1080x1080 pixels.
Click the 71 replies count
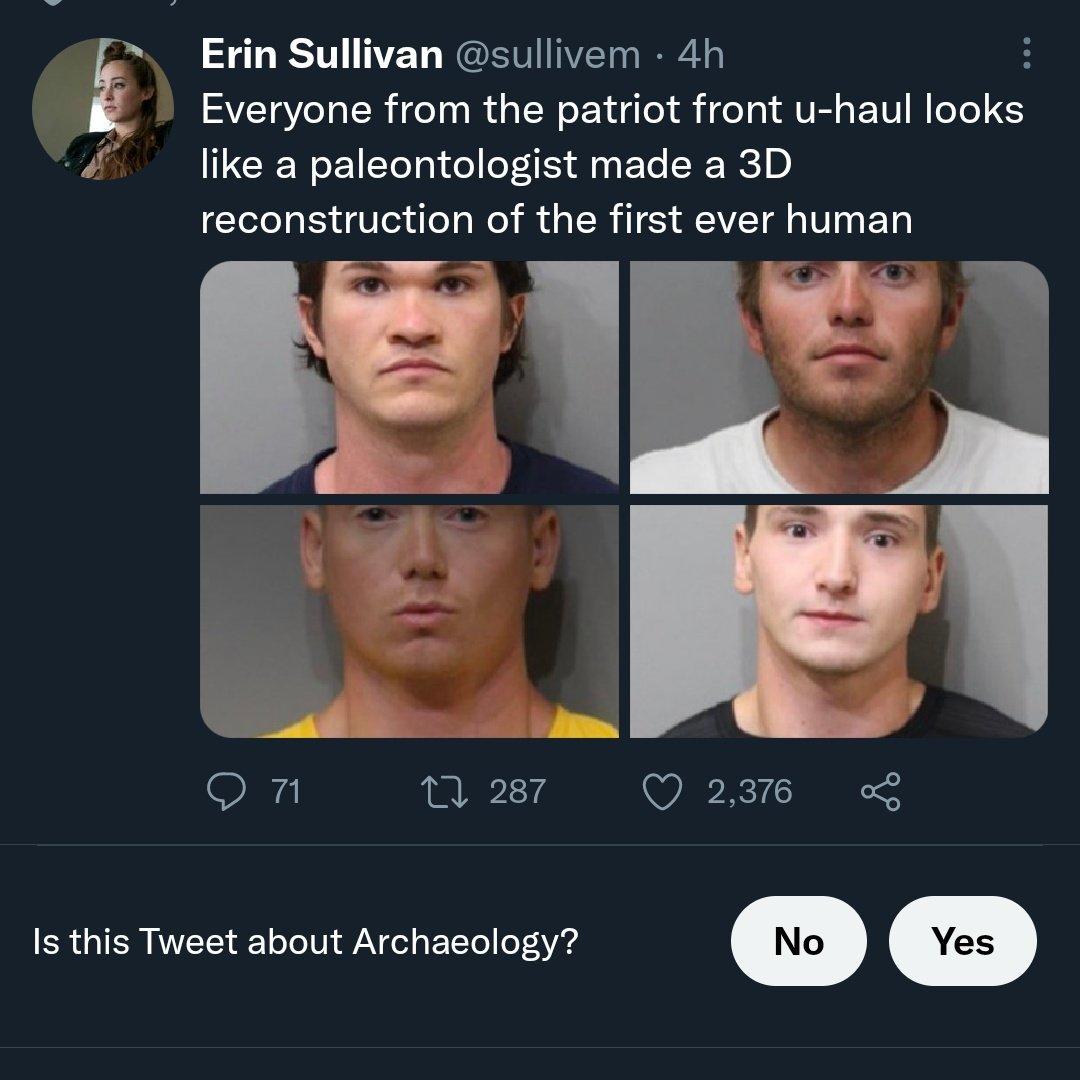[285, 792]
